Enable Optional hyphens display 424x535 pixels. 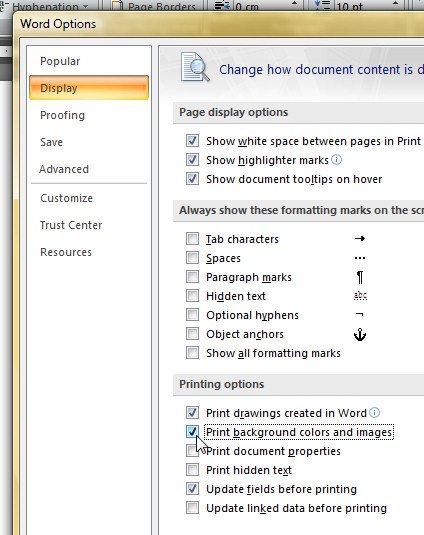pos(192,315)
